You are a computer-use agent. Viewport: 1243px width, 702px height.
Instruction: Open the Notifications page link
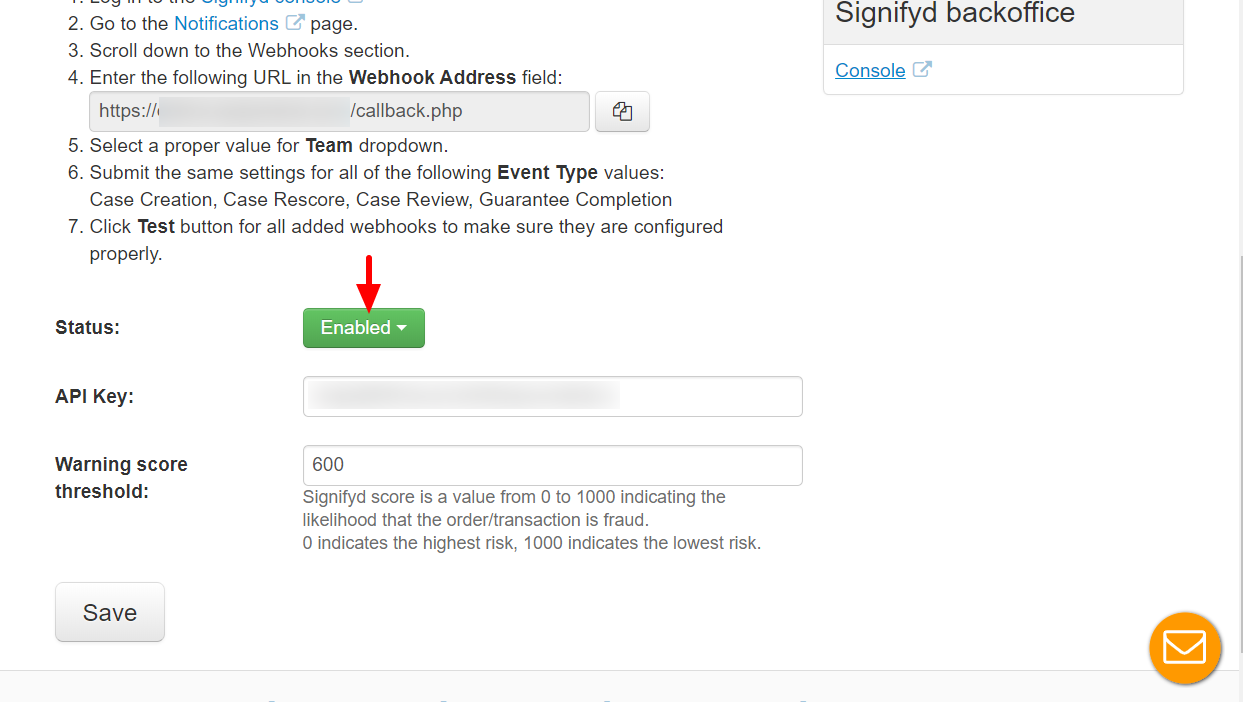(x=226, y=23)
